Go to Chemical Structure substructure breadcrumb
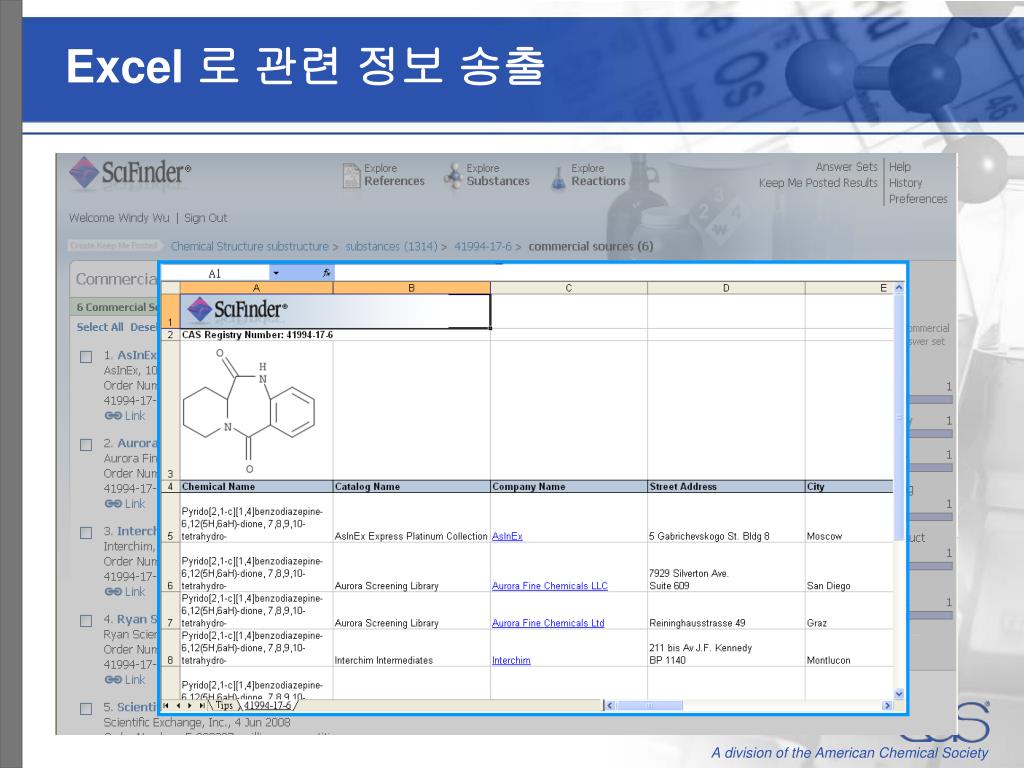The width and height of the screenshot is (1024, 768). pyautogui.click(x=249, y=247)
